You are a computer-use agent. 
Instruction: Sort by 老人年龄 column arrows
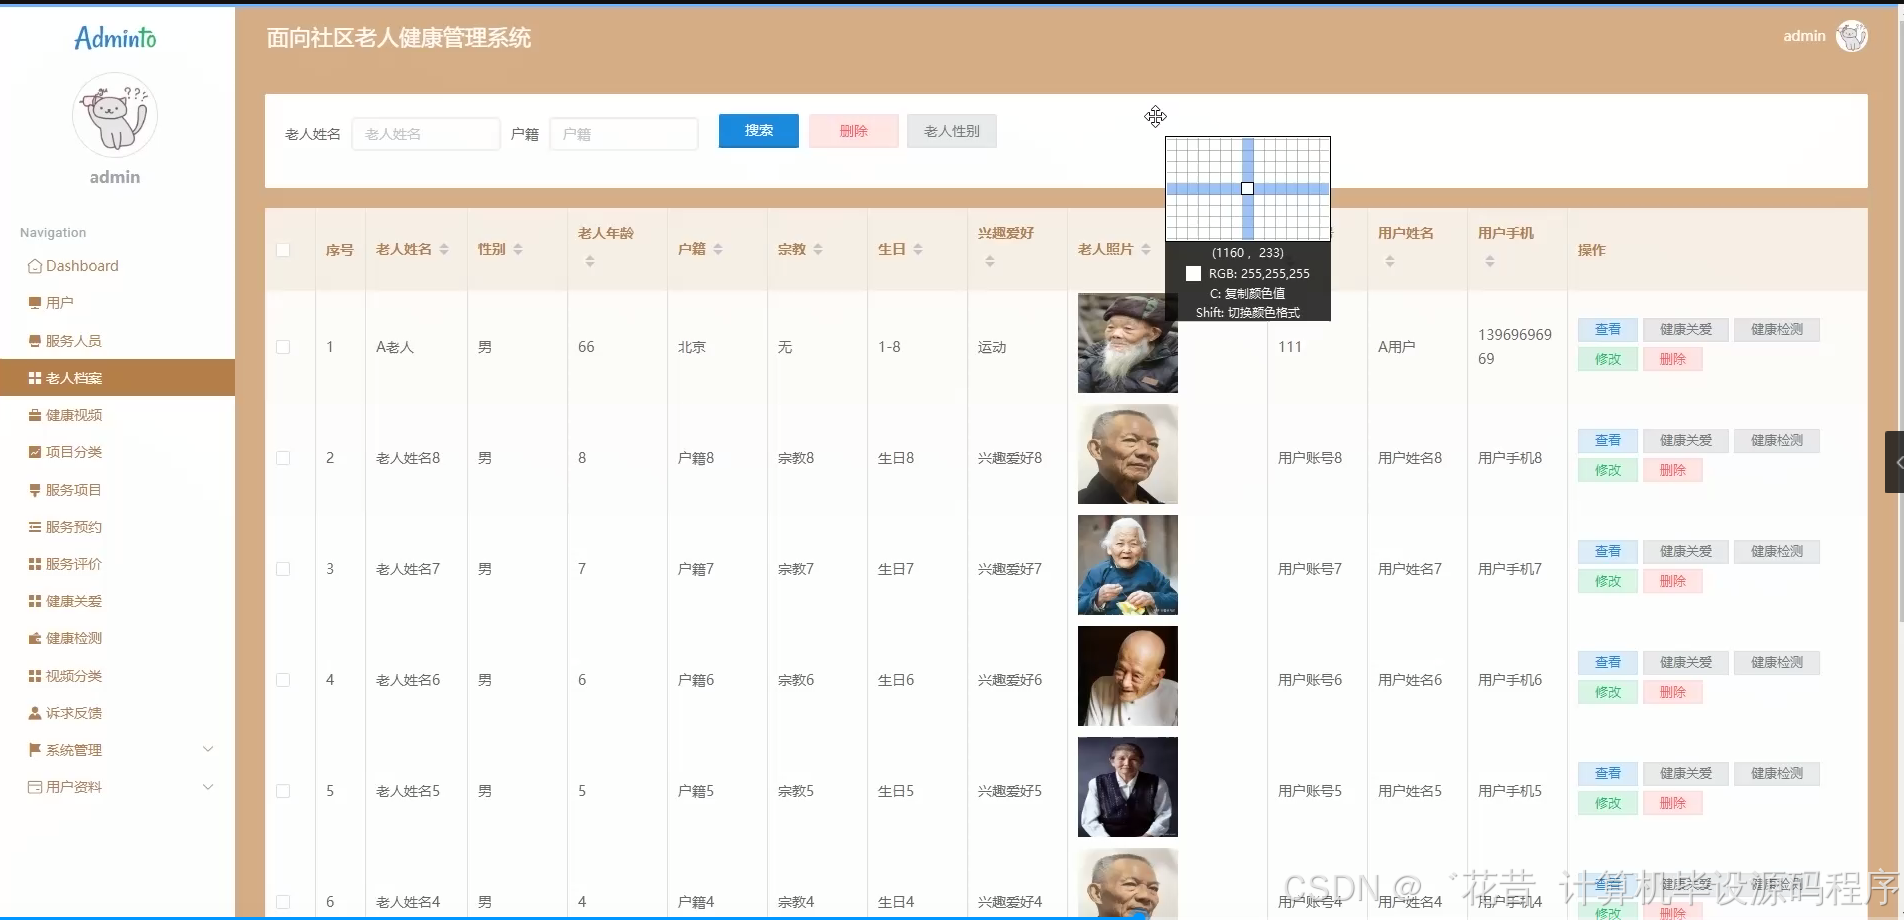tap(590, 261)
